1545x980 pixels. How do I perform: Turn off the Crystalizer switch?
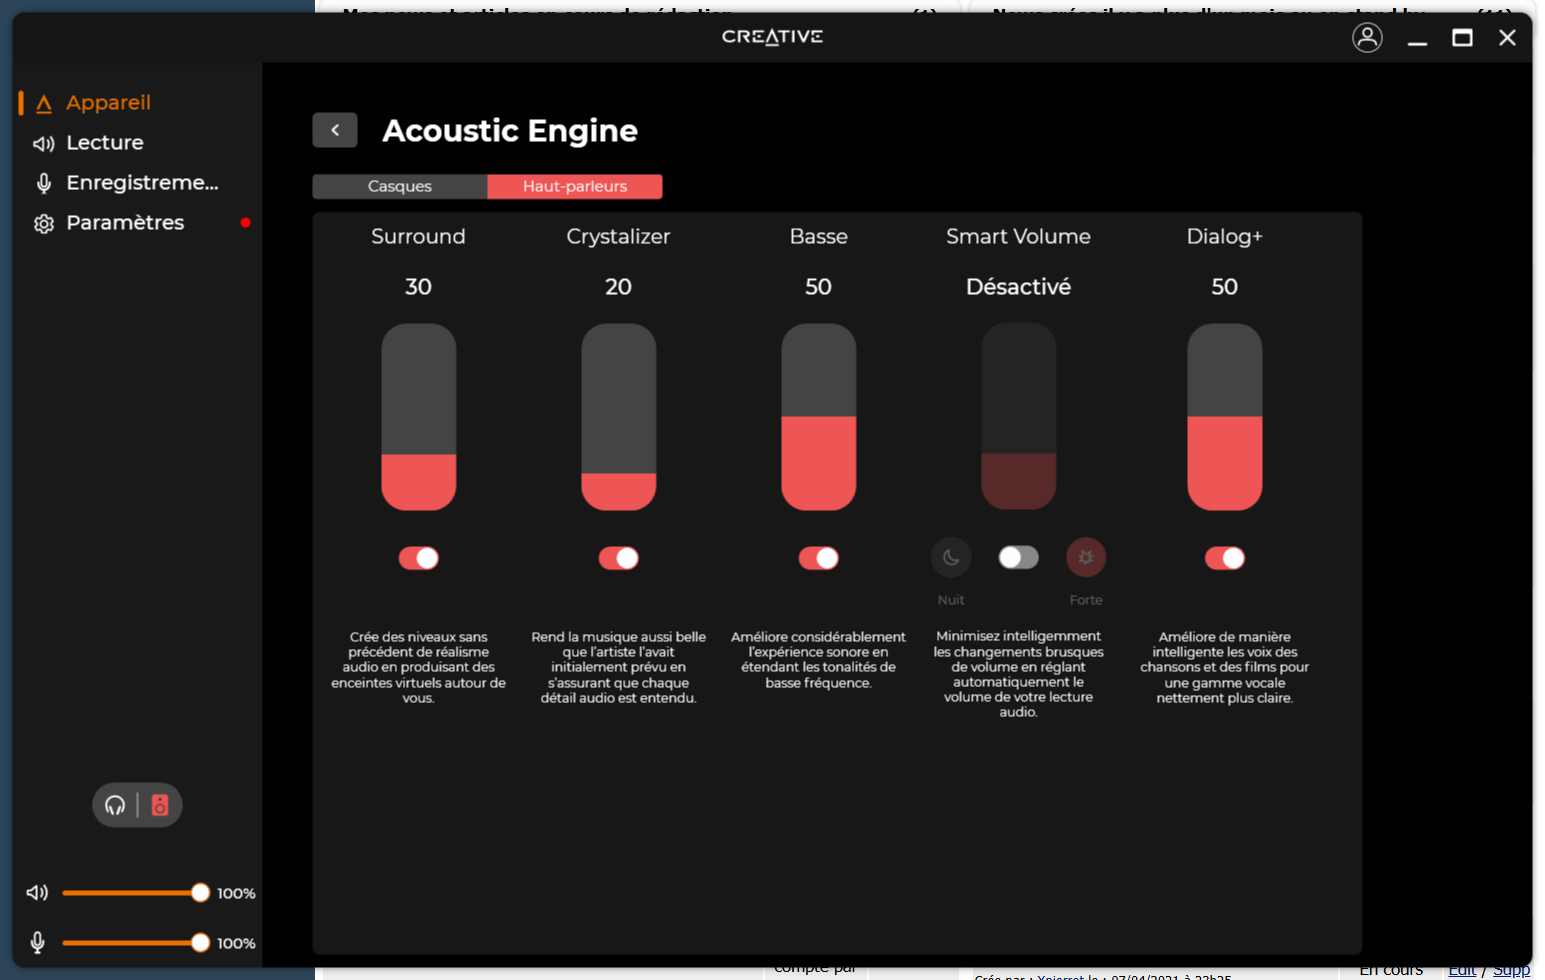619,558
